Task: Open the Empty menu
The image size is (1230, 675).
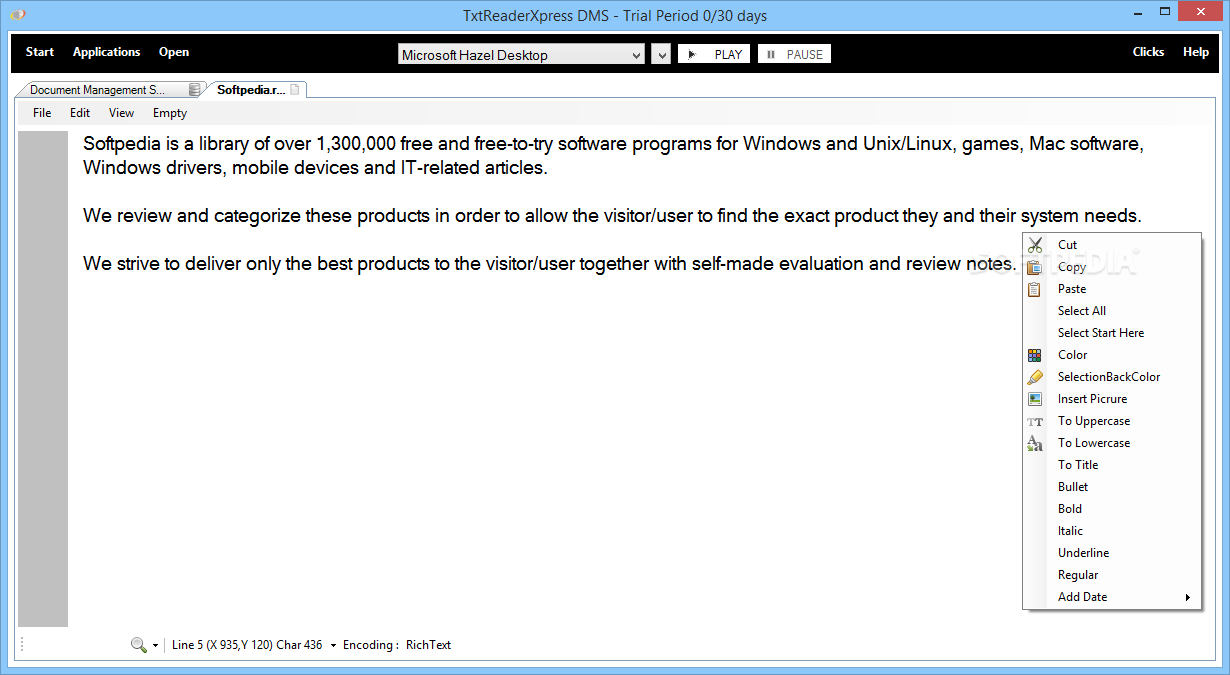Action: coord(170,113)
